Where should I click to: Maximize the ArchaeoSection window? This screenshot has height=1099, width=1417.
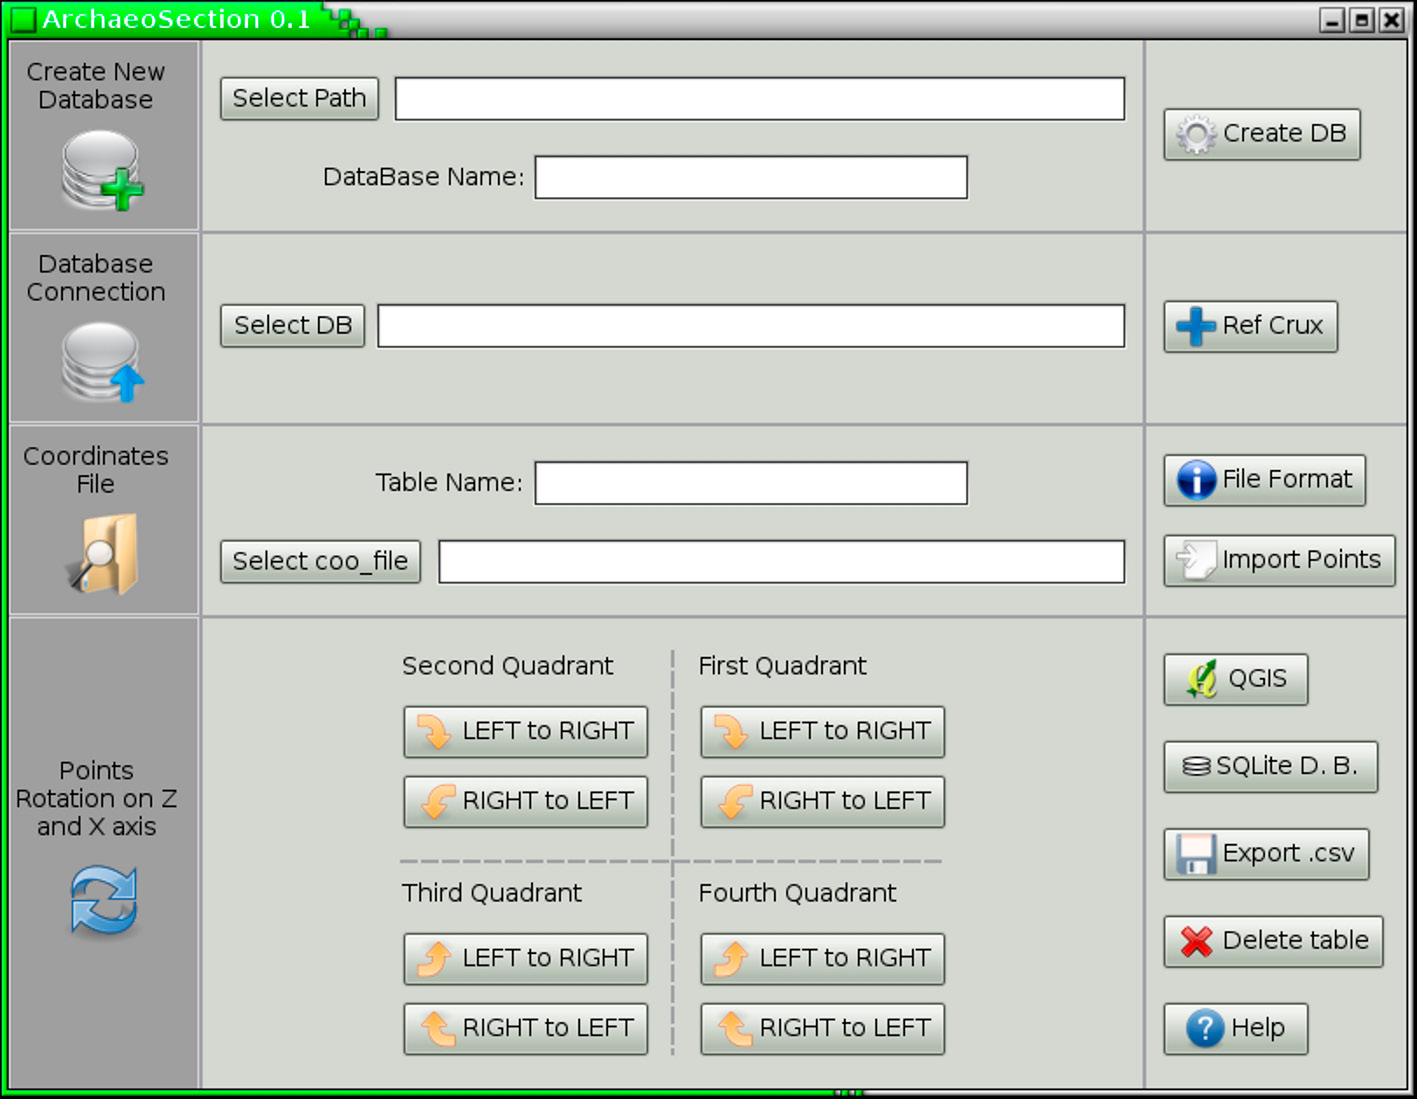click(1362, 20)
